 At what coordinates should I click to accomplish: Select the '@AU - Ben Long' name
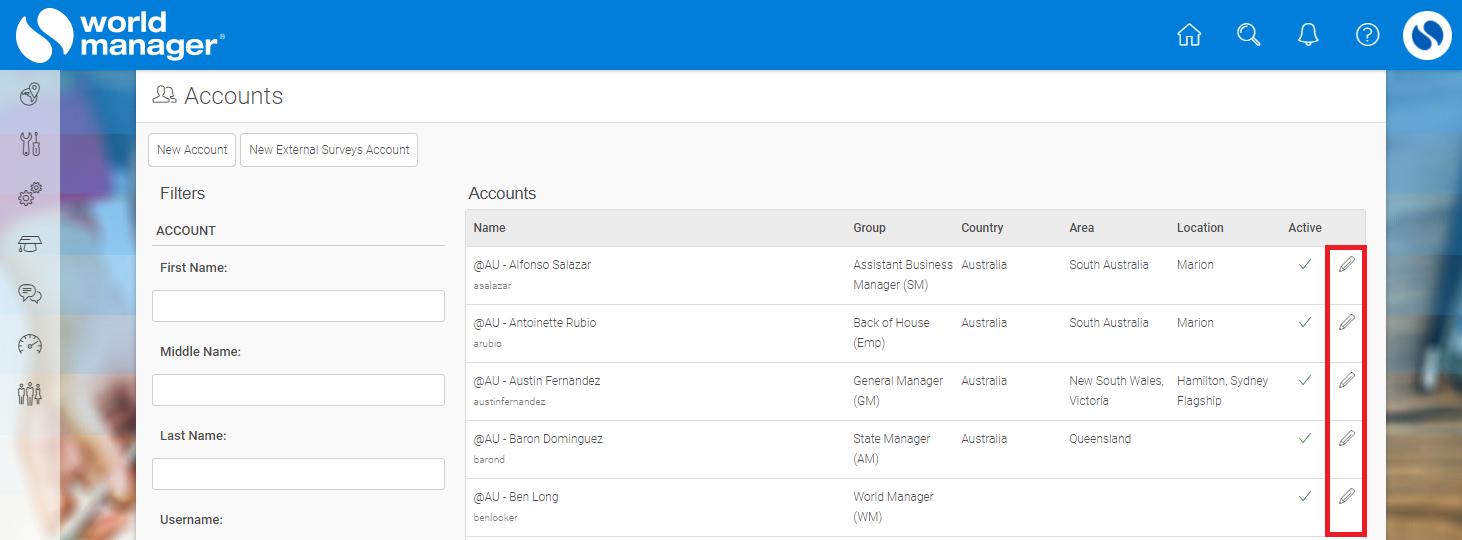pyautogui.click(x=516, y=497)
